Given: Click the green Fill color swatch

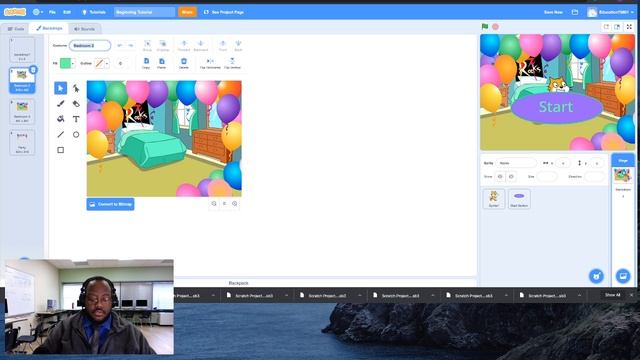Looking at the screenshot, I should [65, 63].
